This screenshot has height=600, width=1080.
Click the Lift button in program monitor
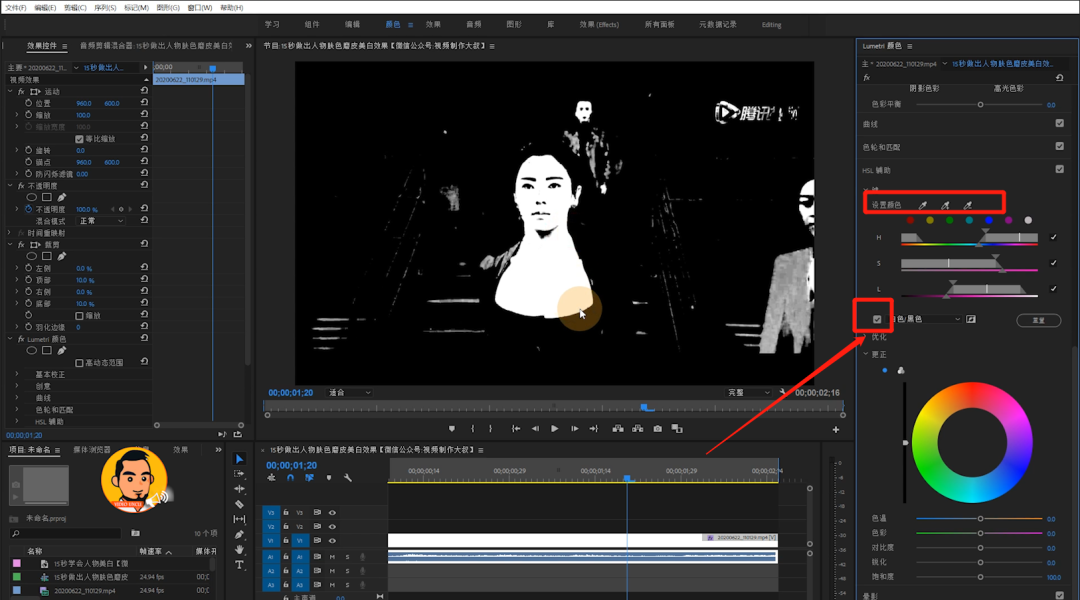click(618, 428)
